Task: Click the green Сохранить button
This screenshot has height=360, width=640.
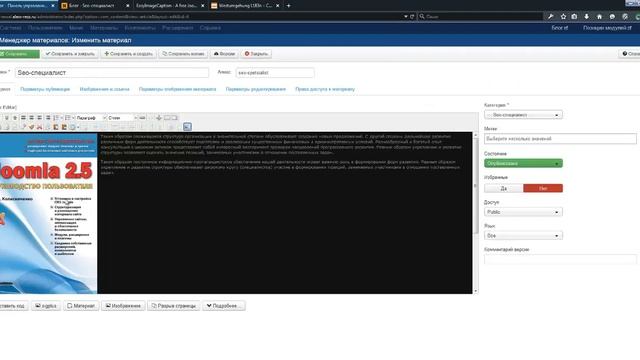Action: point(19,54)
